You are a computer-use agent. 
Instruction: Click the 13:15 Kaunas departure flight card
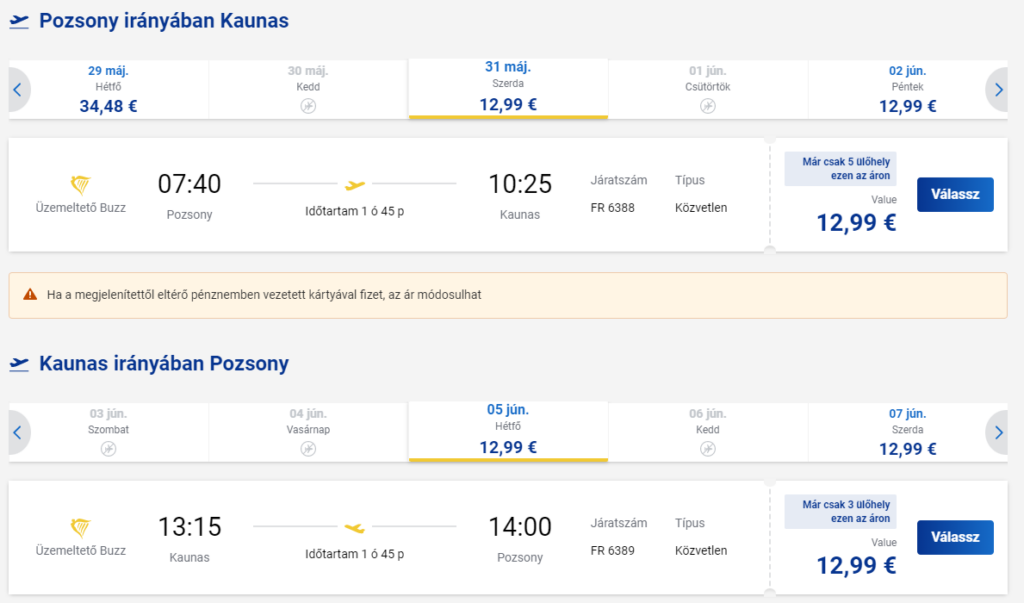tap(508, 538)
